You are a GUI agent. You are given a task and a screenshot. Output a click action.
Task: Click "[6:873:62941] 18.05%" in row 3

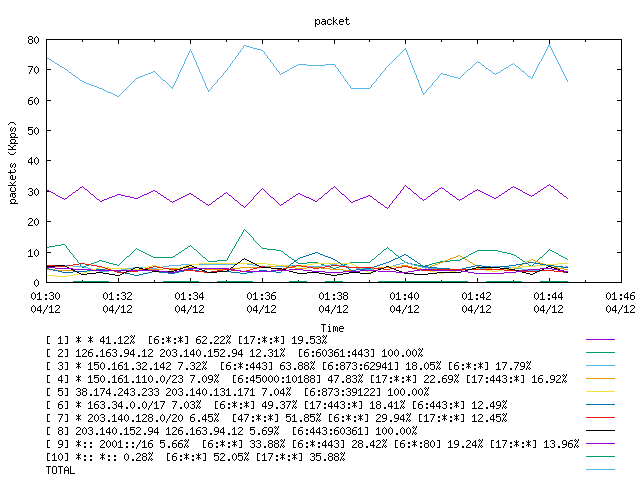coord(381,366)
